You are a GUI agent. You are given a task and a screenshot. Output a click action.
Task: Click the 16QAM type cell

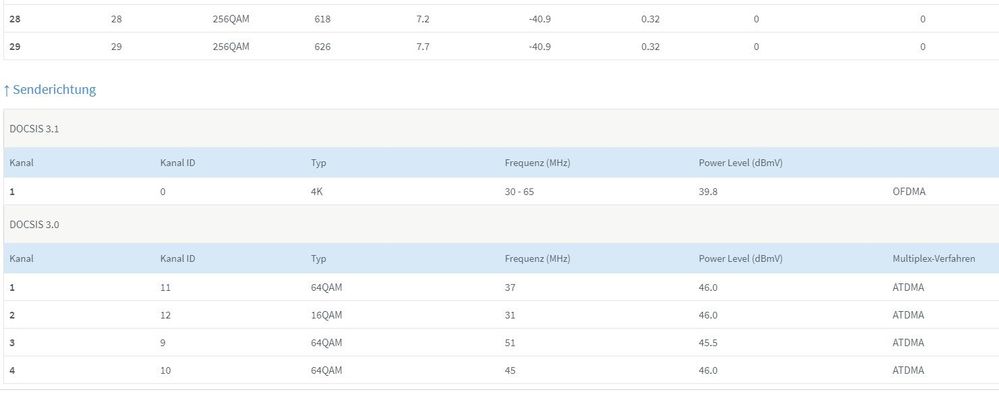pyautogui.click(x=326, y=315)
